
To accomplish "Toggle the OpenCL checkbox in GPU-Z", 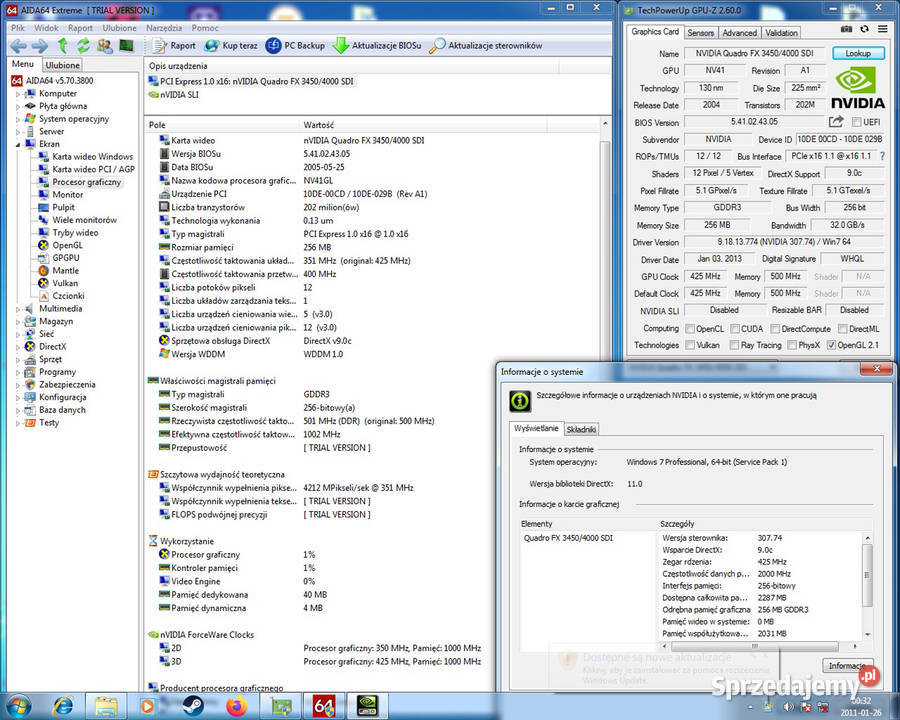I will pyautogui.click(x=690, y=328).
